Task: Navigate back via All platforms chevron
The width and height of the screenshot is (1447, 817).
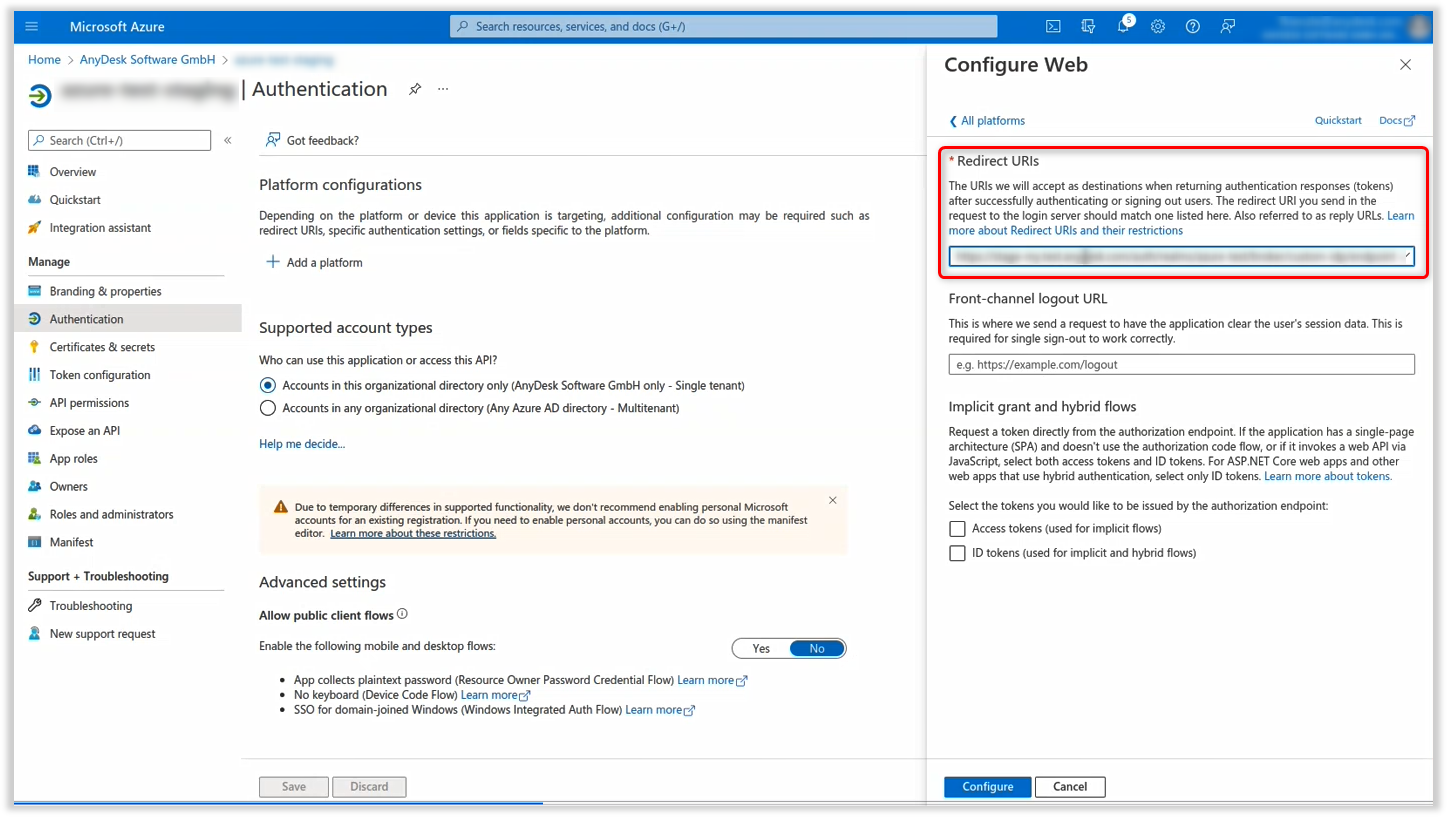Action: pyautogui.click(x=986, y=120)
